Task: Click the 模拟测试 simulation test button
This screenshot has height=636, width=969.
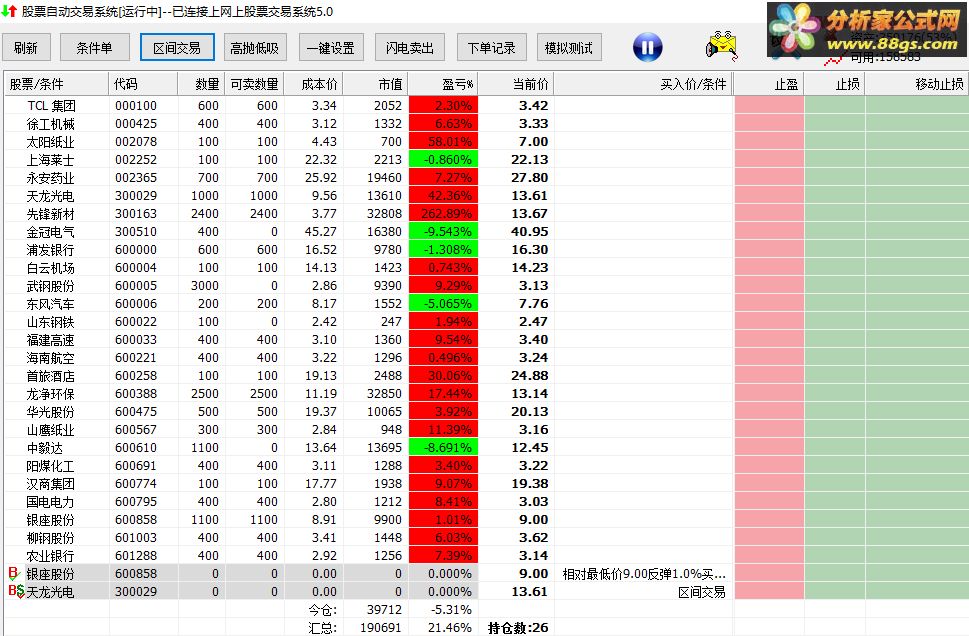Action: click(569, 48)
